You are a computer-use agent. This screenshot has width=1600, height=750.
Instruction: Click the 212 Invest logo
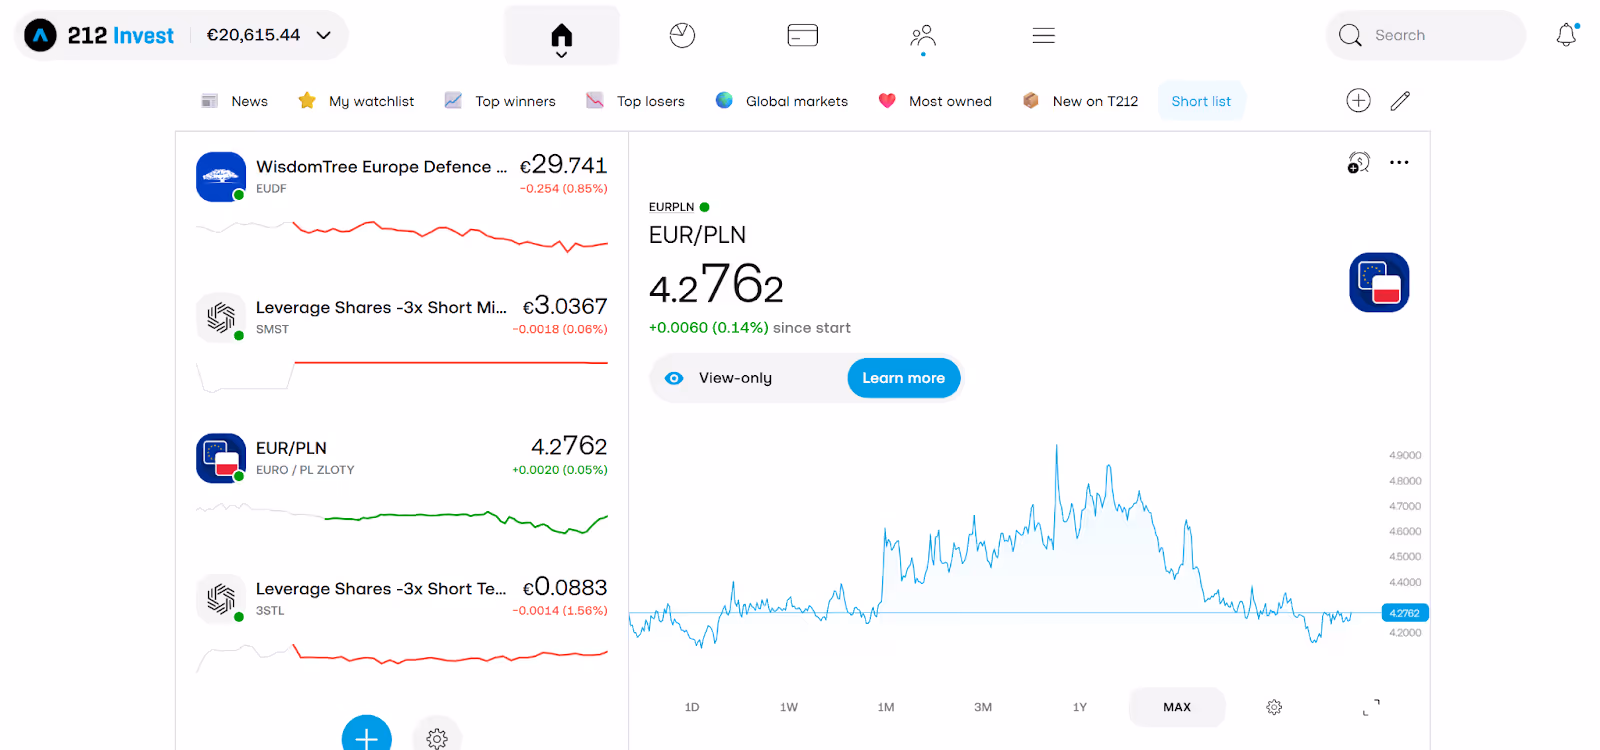coord(99,36)
